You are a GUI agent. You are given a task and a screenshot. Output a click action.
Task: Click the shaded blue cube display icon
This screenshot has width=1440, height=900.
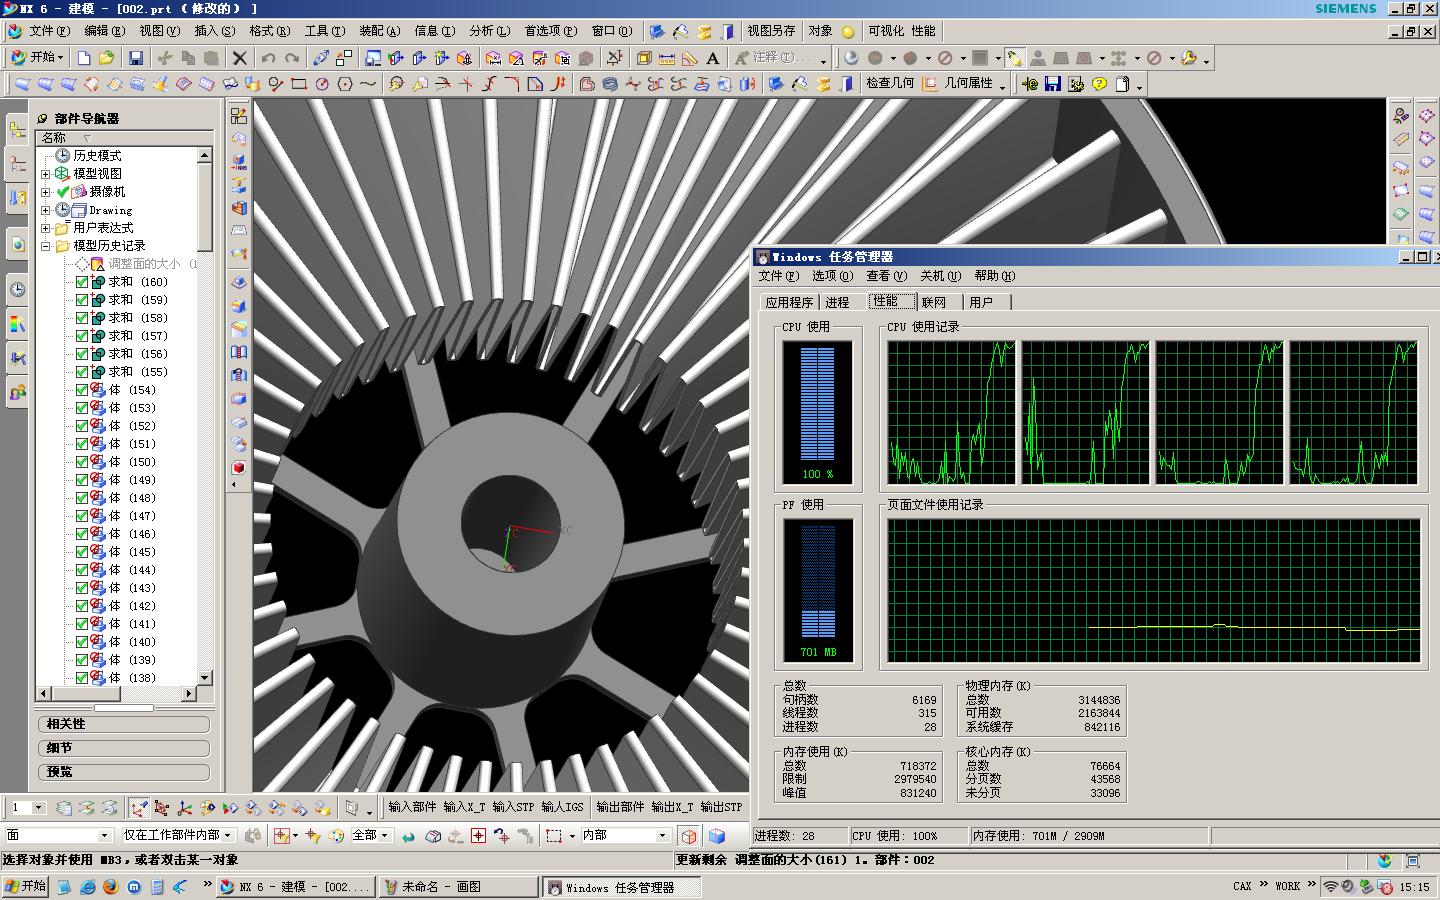[717, 835]
